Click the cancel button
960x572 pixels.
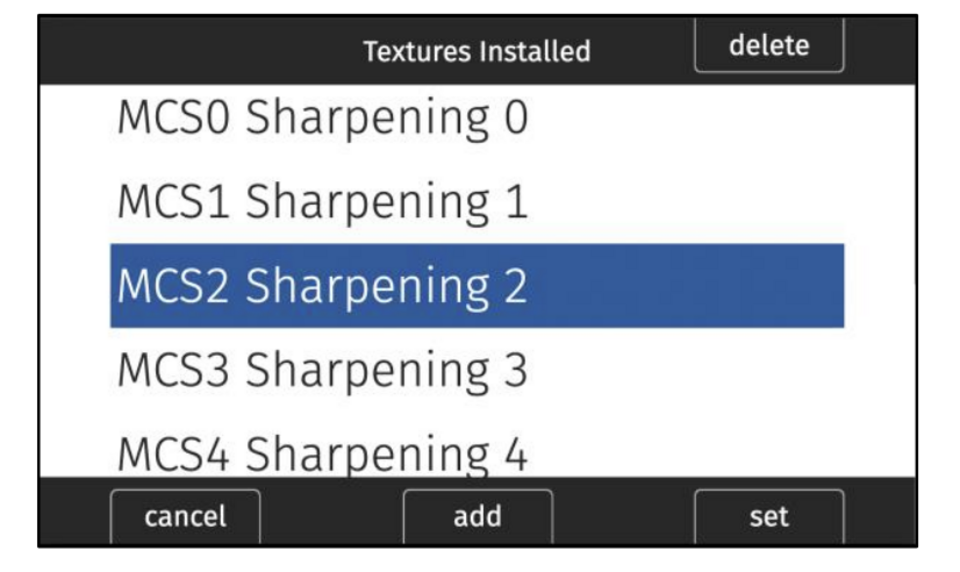(x=185, y=516)
